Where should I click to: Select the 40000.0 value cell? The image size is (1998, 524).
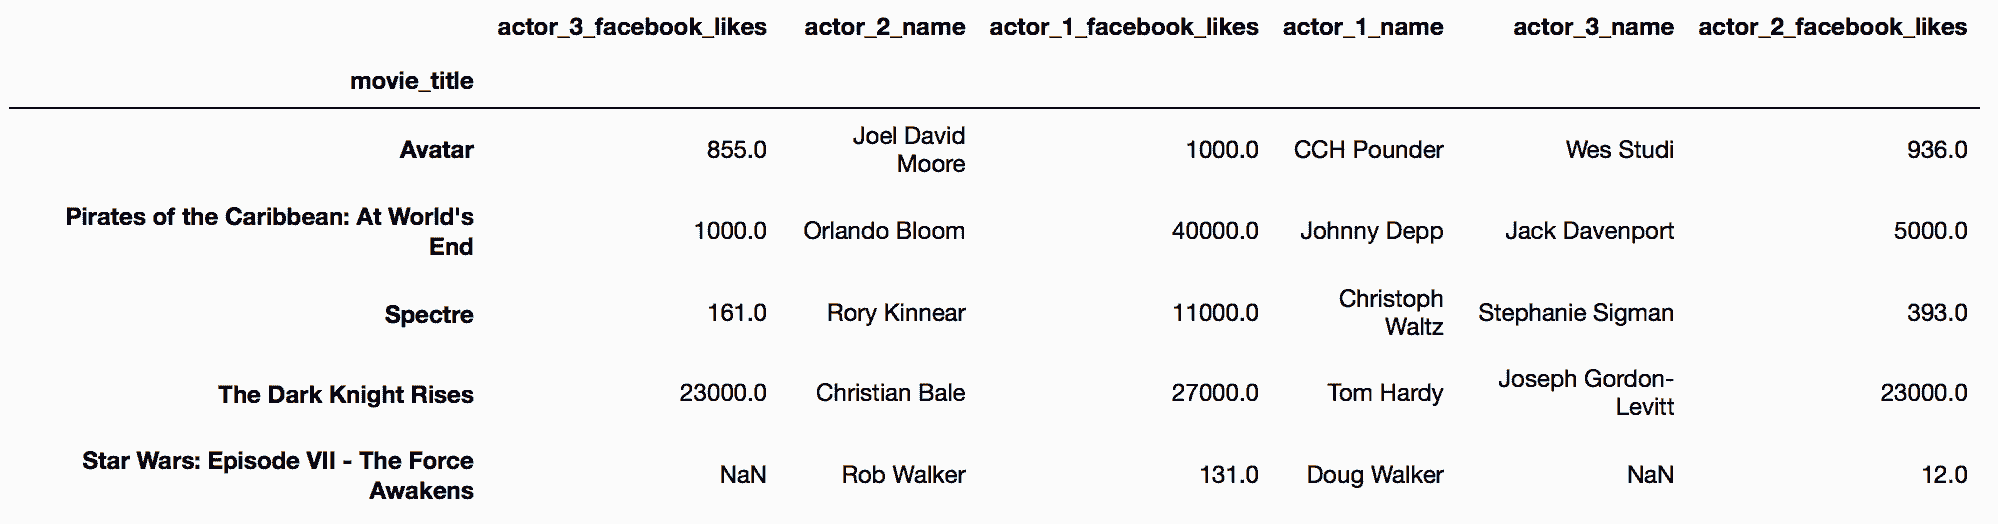tap(1215, 231)
